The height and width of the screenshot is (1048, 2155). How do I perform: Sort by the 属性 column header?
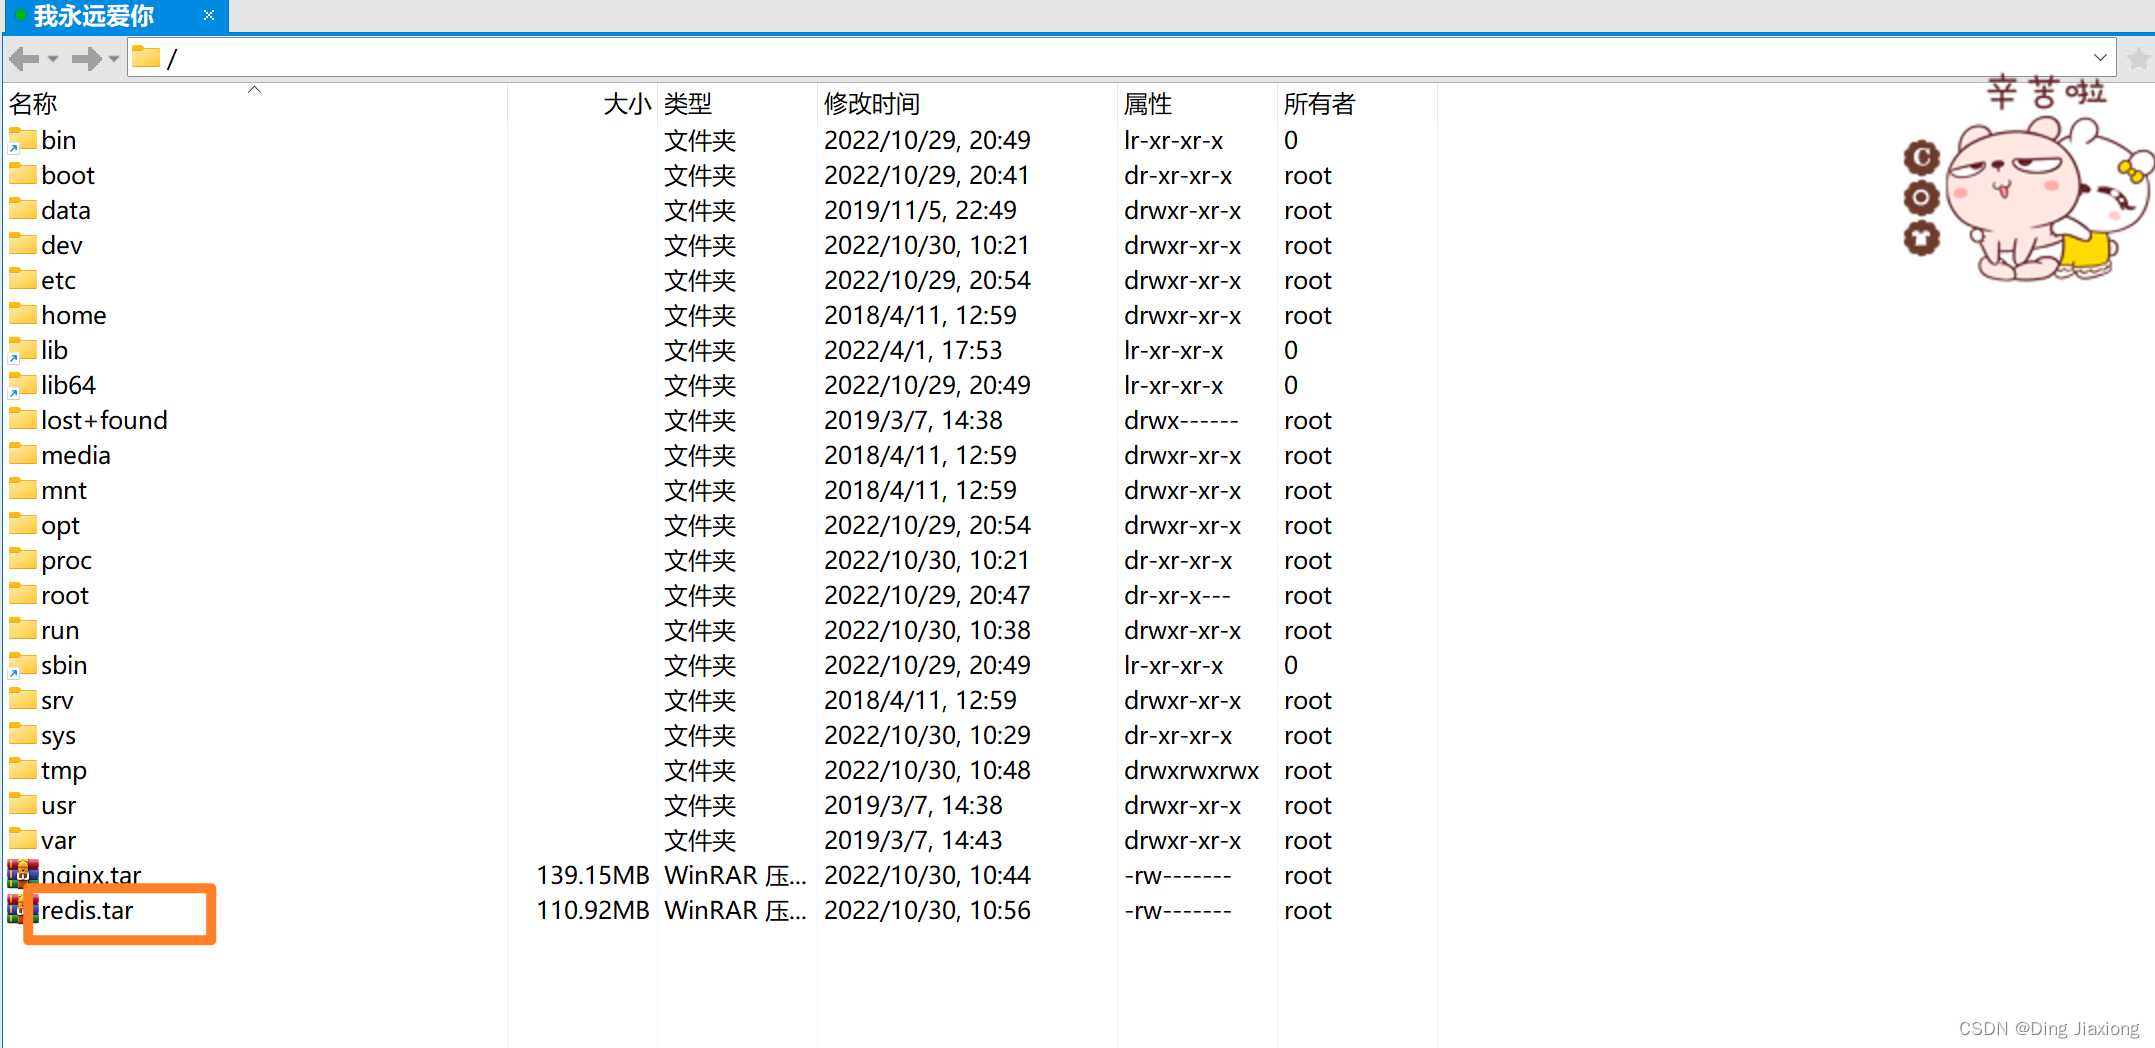click(1198, 103)
